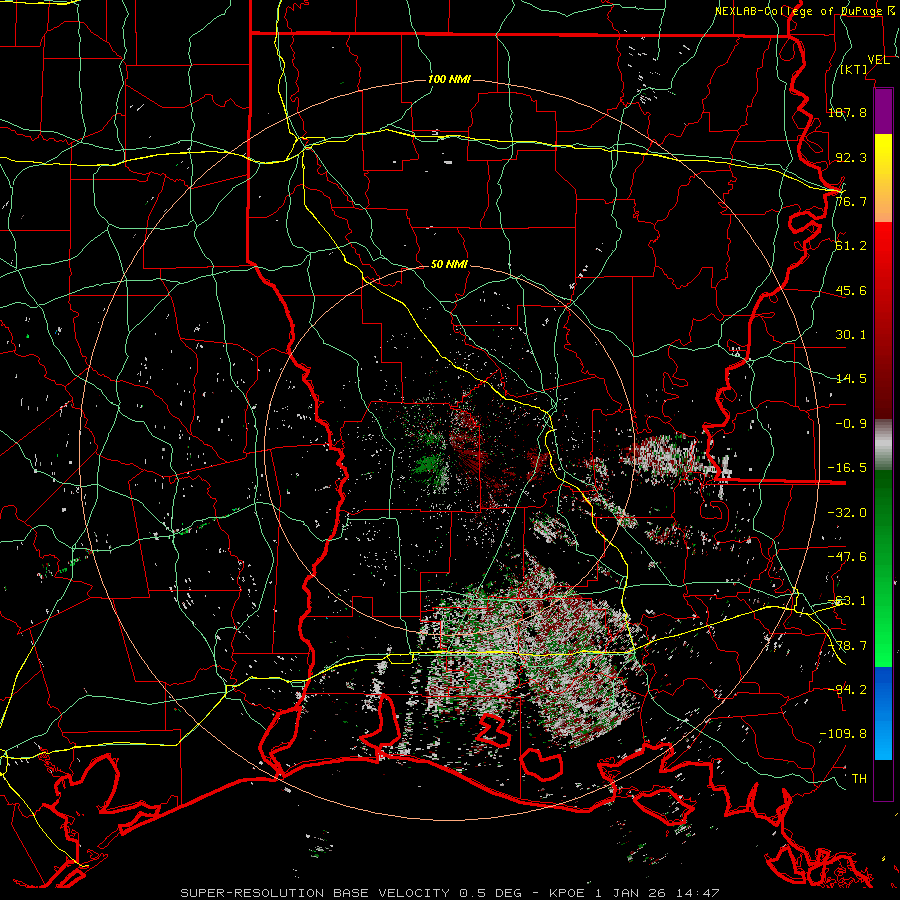
Task: Click the blue segment of the color bar
Action: pos(883,713)
